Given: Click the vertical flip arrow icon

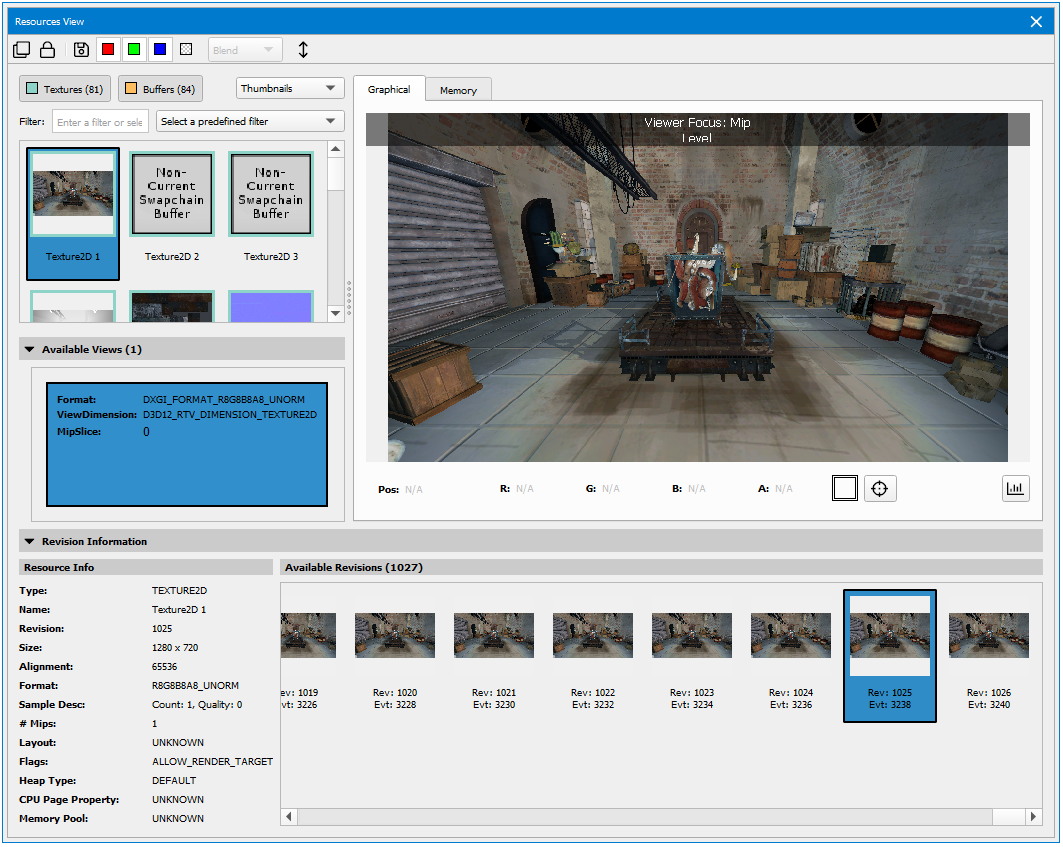Looking at the screenshot, I should (304, 50).
